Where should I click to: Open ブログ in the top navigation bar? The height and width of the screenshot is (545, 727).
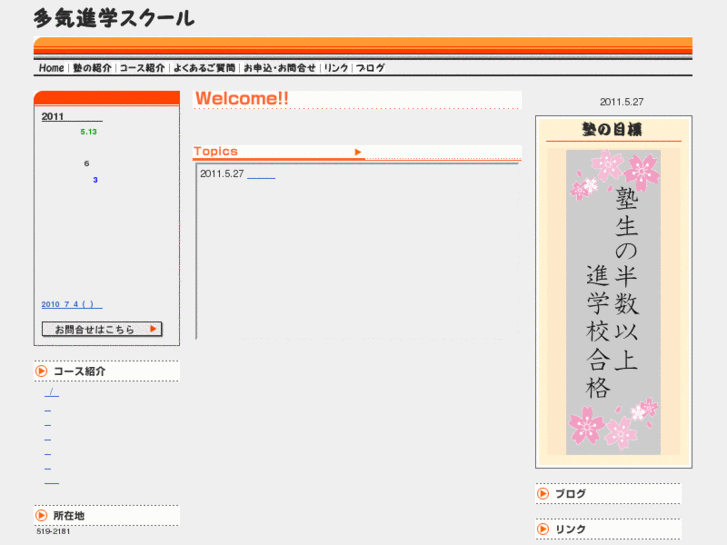point(370,68)
